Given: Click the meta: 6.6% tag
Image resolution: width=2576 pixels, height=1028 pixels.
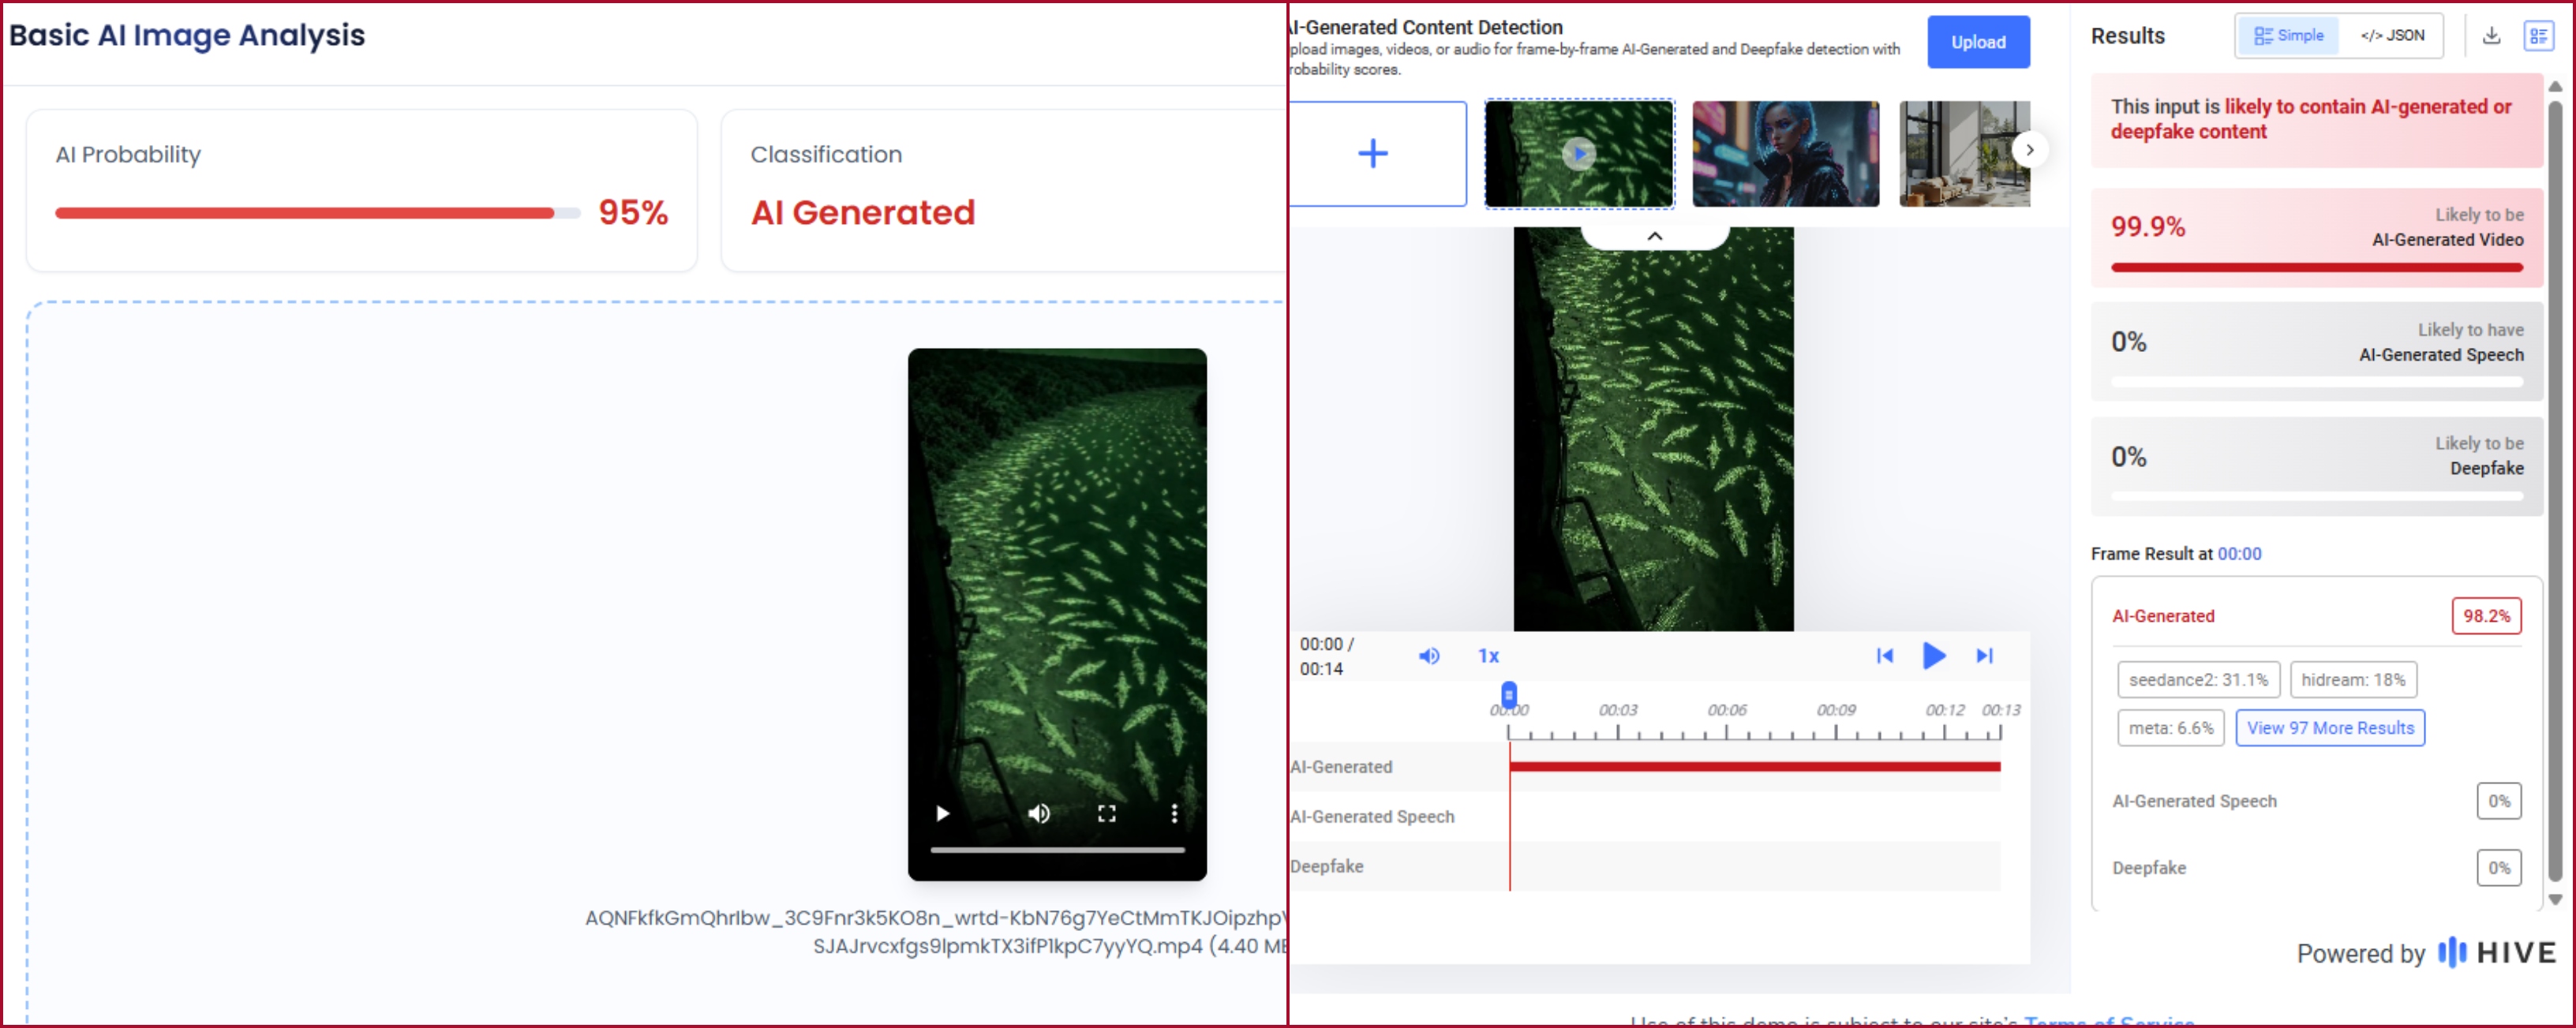Looking at the screenshot, I should pyautogui.click(x=2171, y=728).
